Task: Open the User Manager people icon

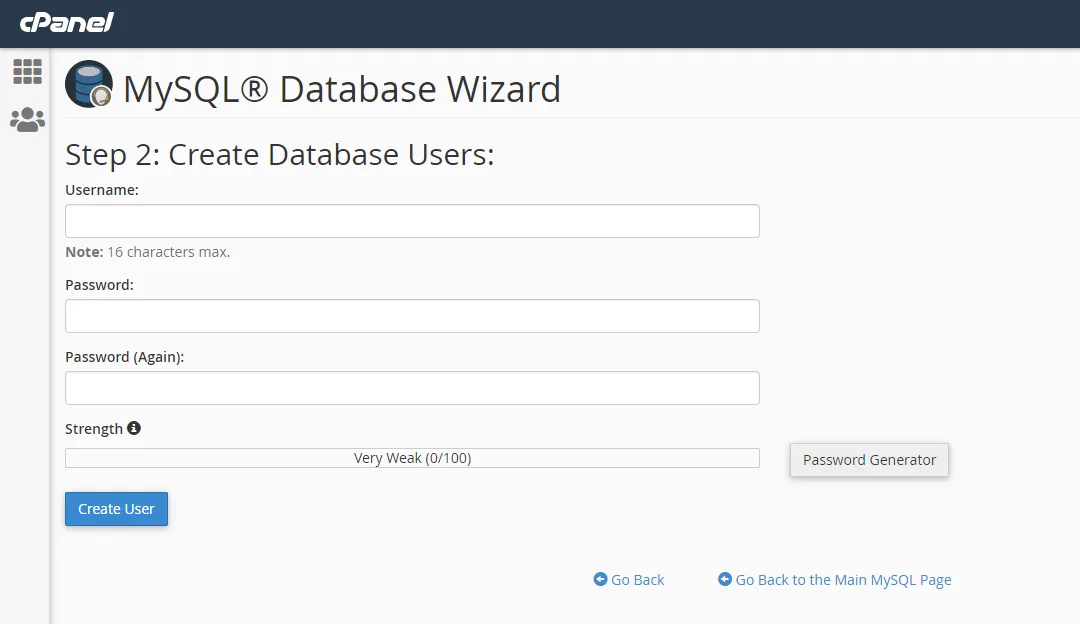Action: click(x=28, y=119)
